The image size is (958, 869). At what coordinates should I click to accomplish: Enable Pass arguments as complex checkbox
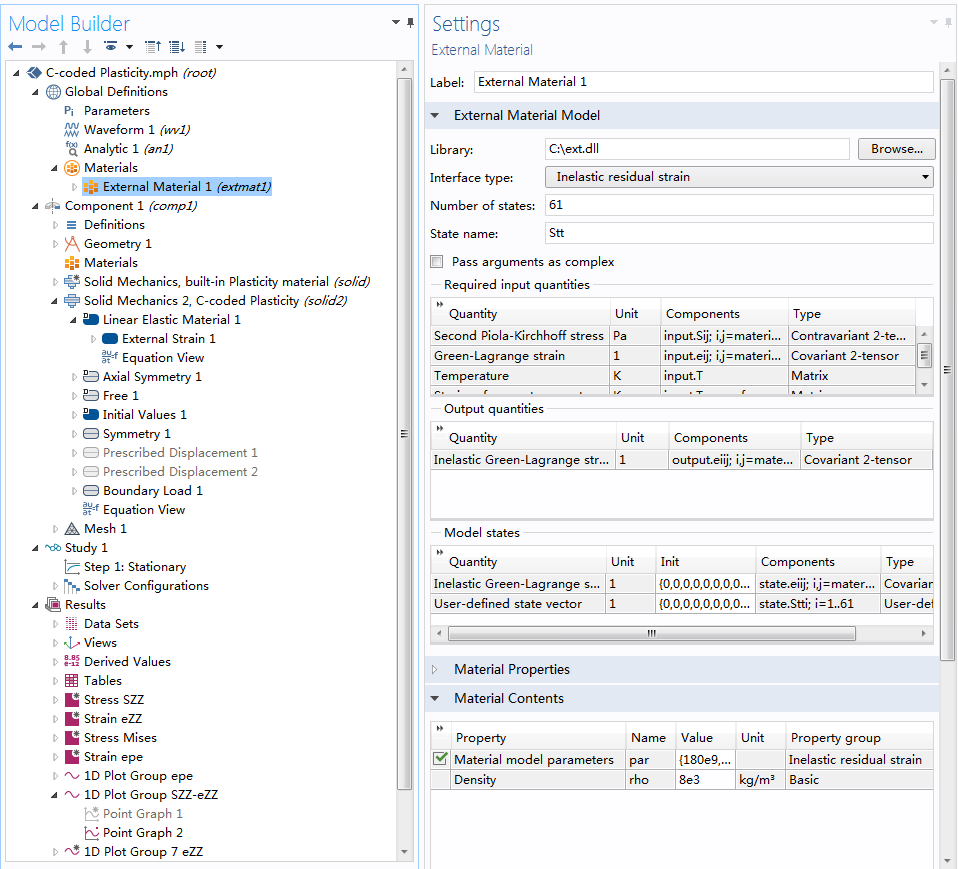click(437, 262)
